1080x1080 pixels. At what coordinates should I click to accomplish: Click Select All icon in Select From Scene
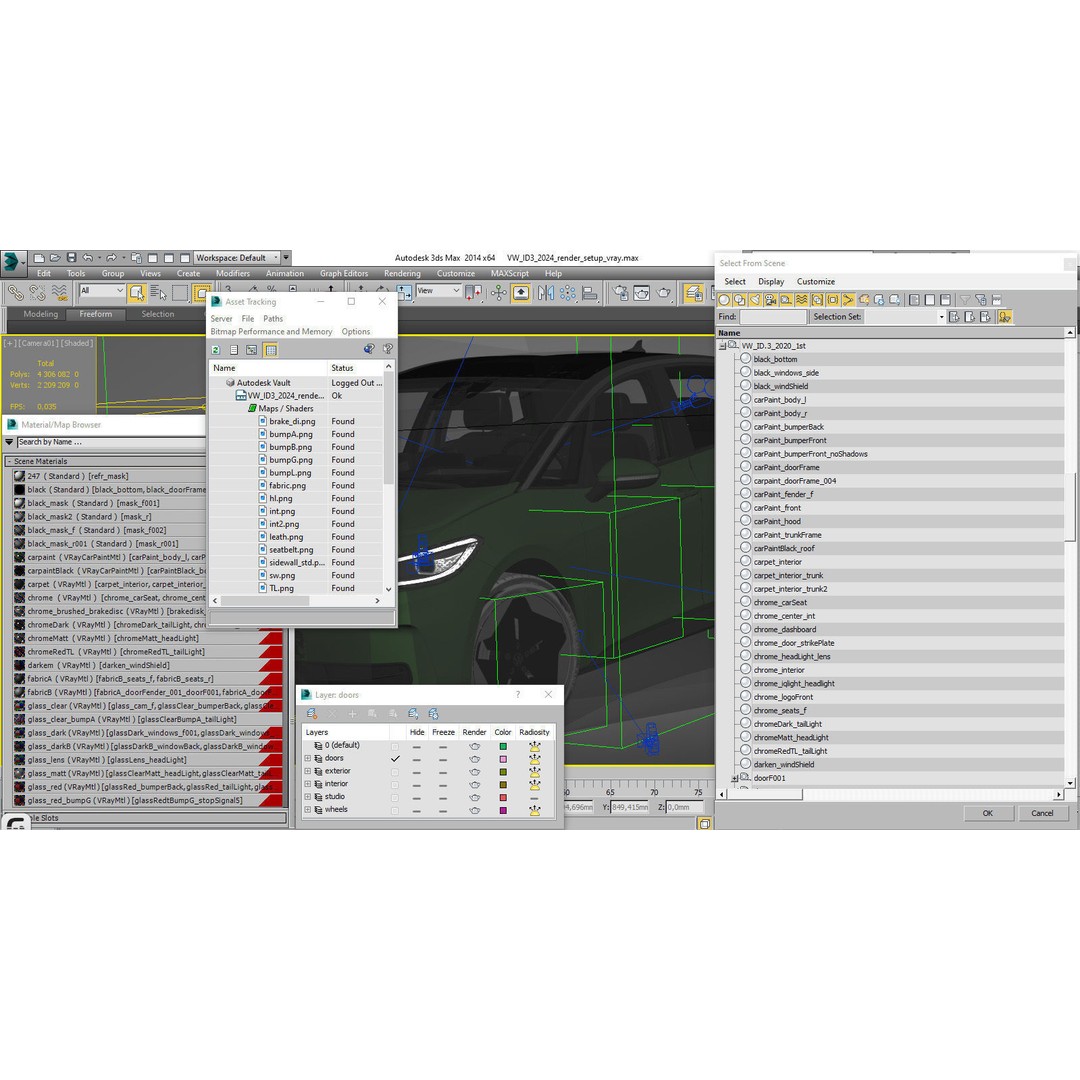(914, 300)
